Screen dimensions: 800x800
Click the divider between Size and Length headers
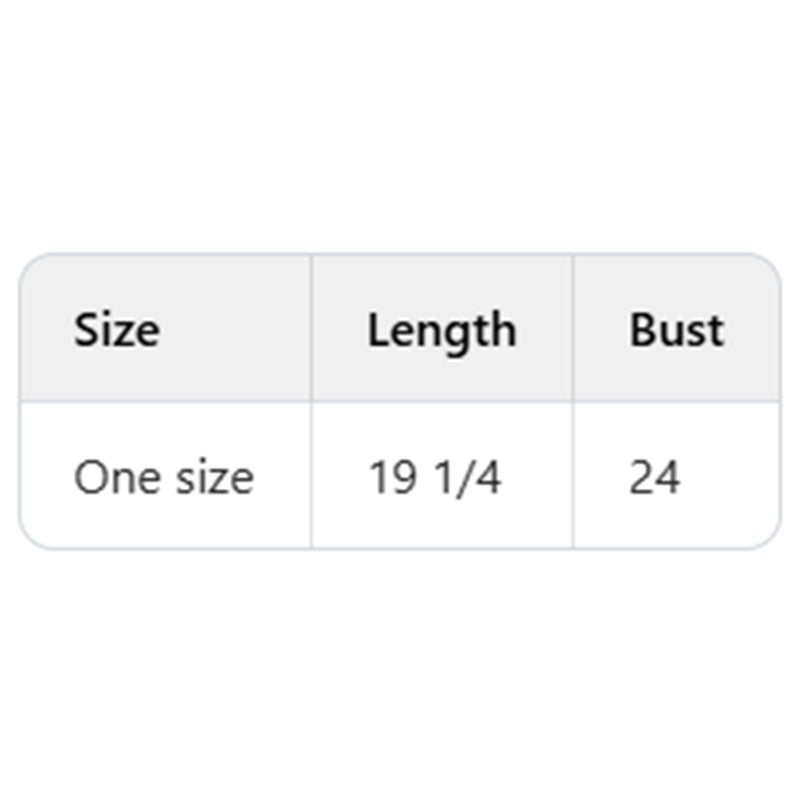tap(311, 330)
